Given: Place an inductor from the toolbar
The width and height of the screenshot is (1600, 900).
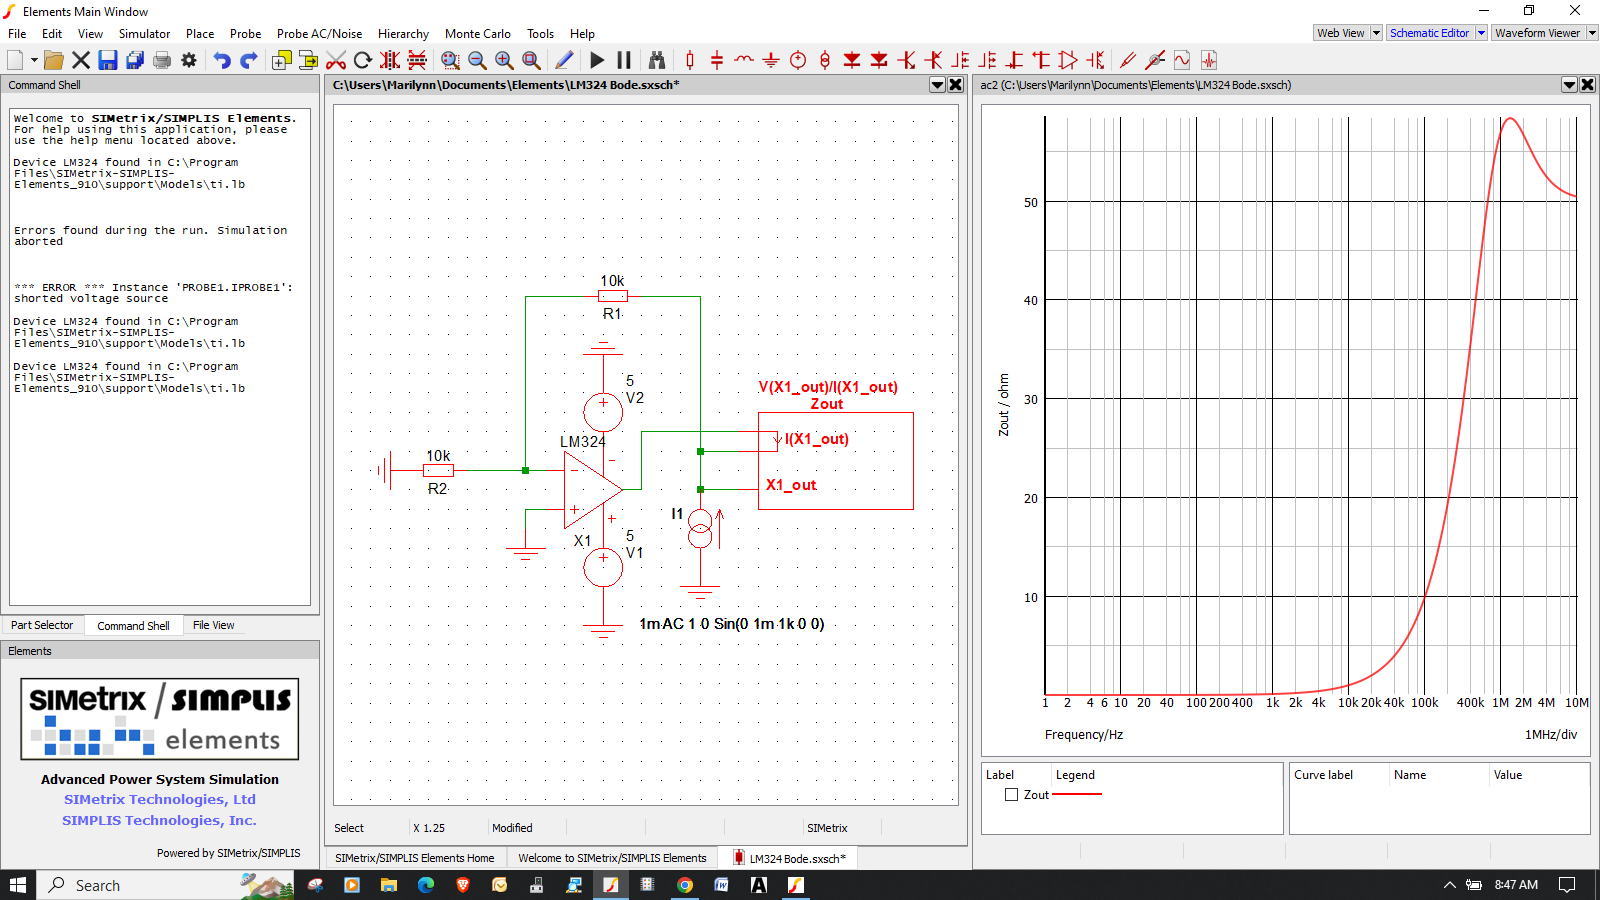Looking at the screenshot, I should pos(744,60).
